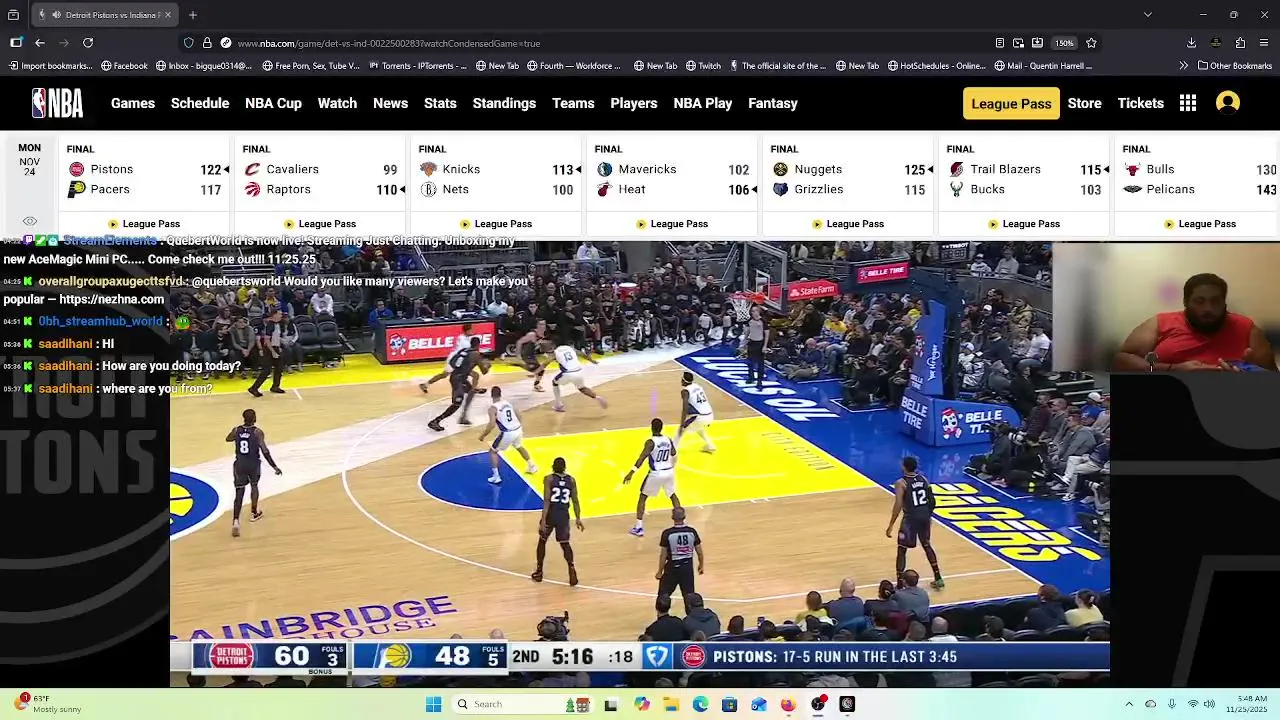The image size is (1280, 720).
Task: Open the Firefox sidebar toggle icon
Action: click(16, 43)
